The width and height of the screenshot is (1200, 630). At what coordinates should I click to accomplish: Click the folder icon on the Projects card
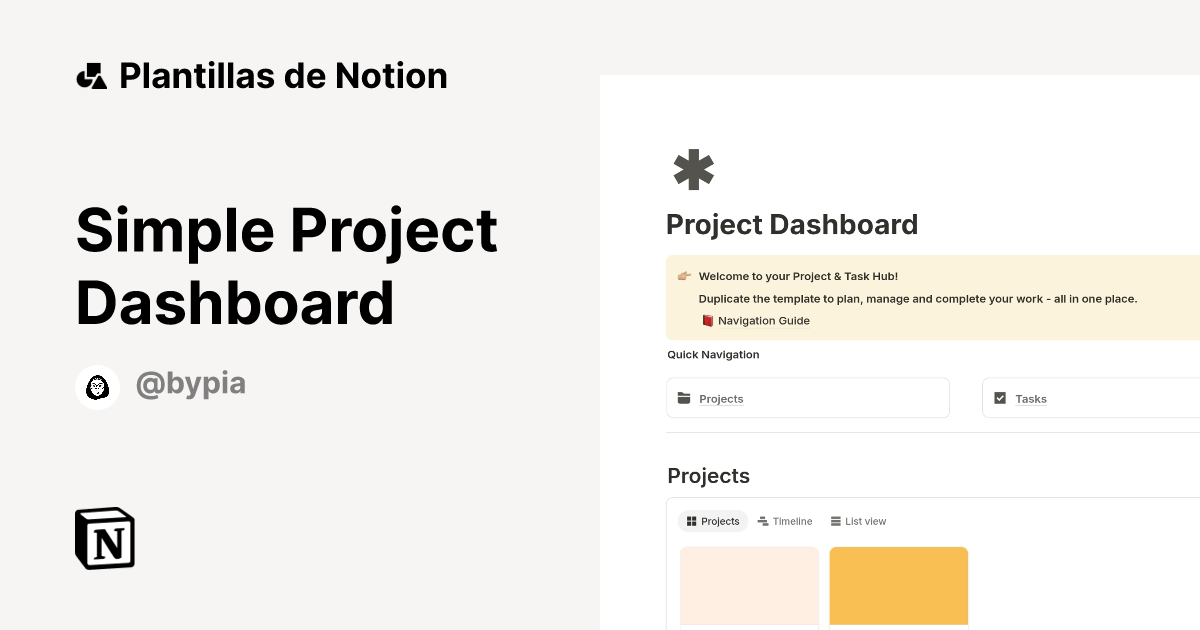[686, 398]
